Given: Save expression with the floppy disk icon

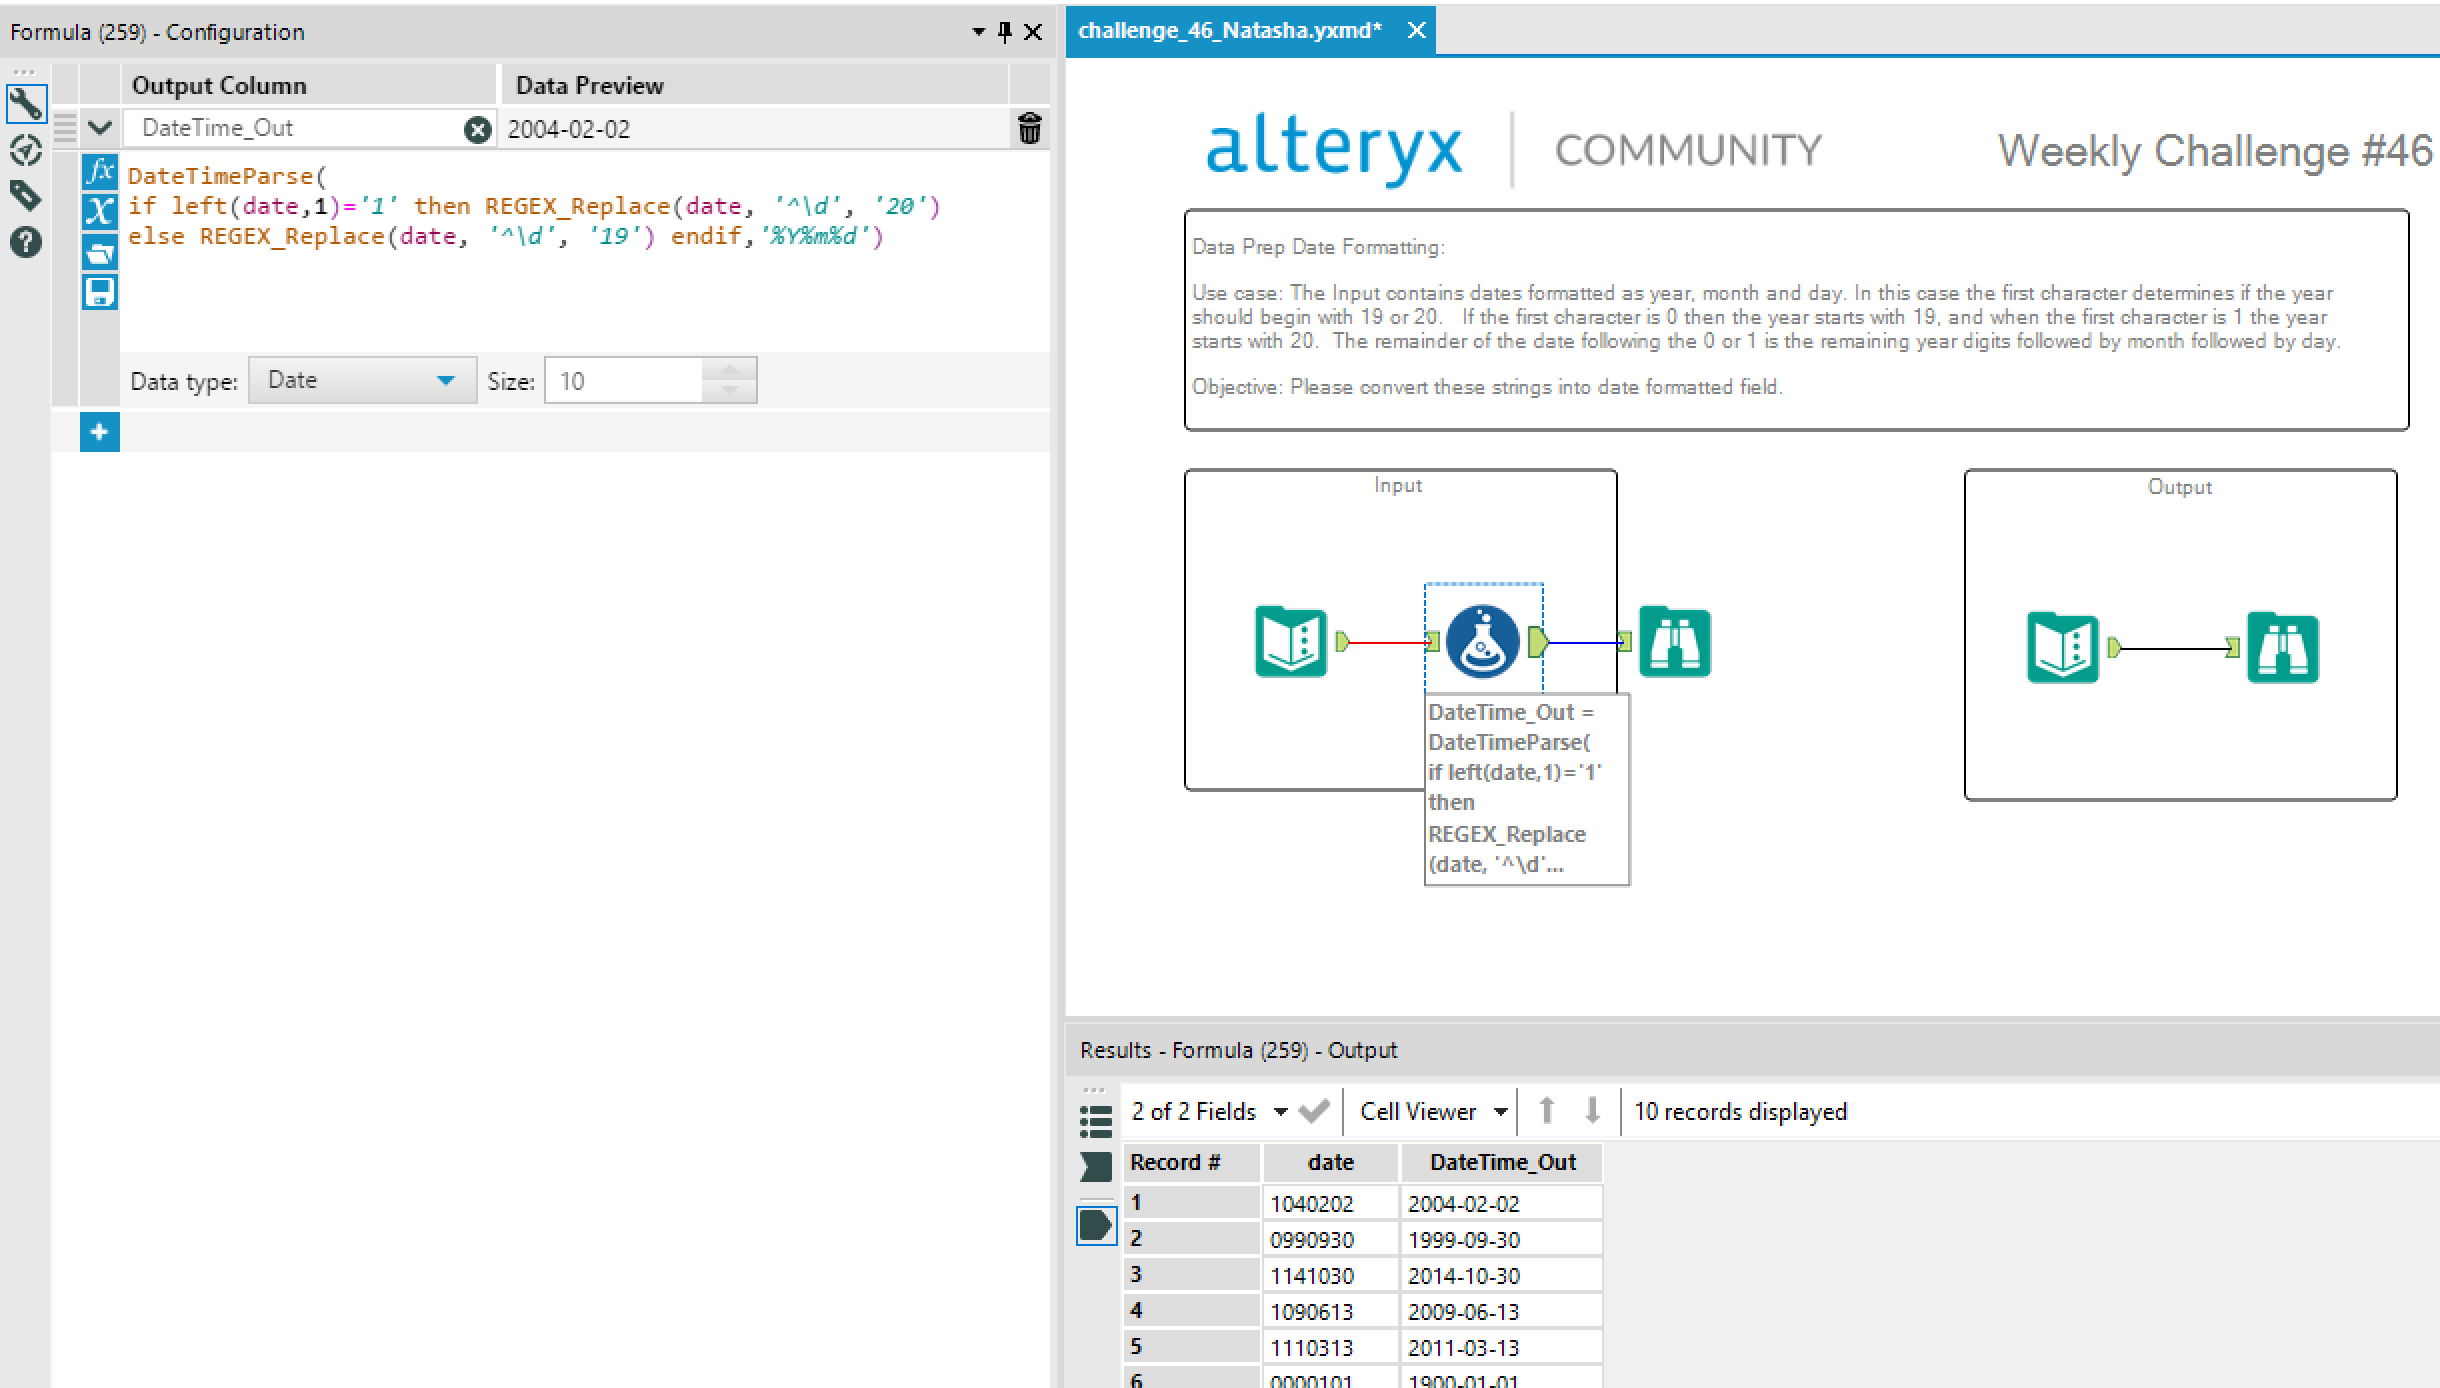Looking at the screenshot, I should pos(99,292).
